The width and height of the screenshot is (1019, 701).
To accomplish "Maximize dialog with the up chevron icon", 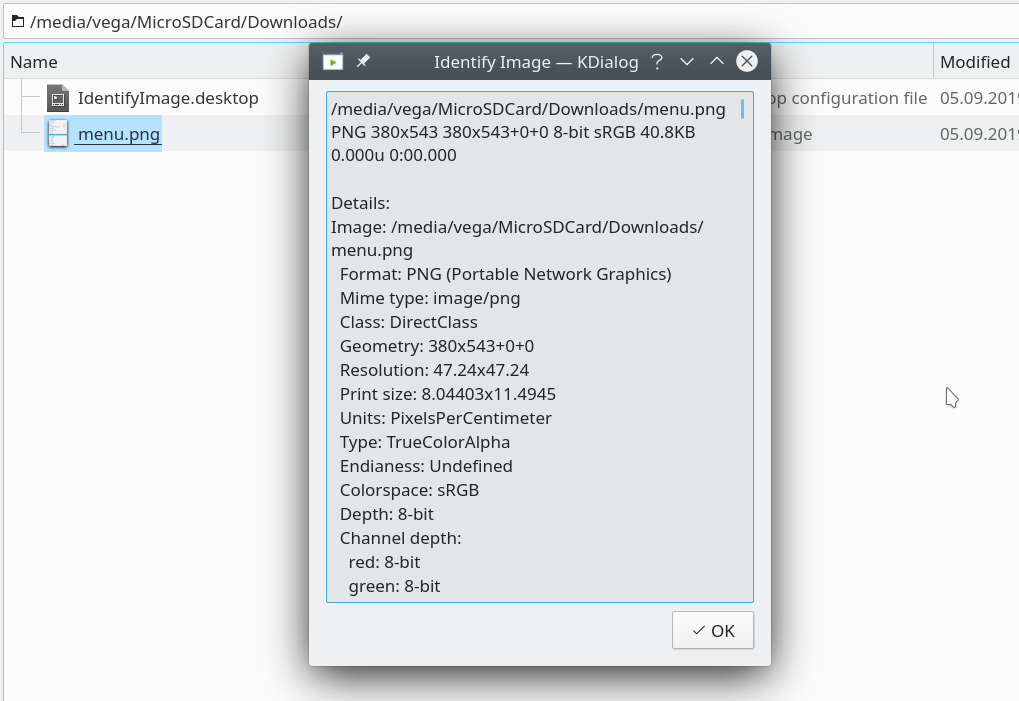I will click(717, 61).
